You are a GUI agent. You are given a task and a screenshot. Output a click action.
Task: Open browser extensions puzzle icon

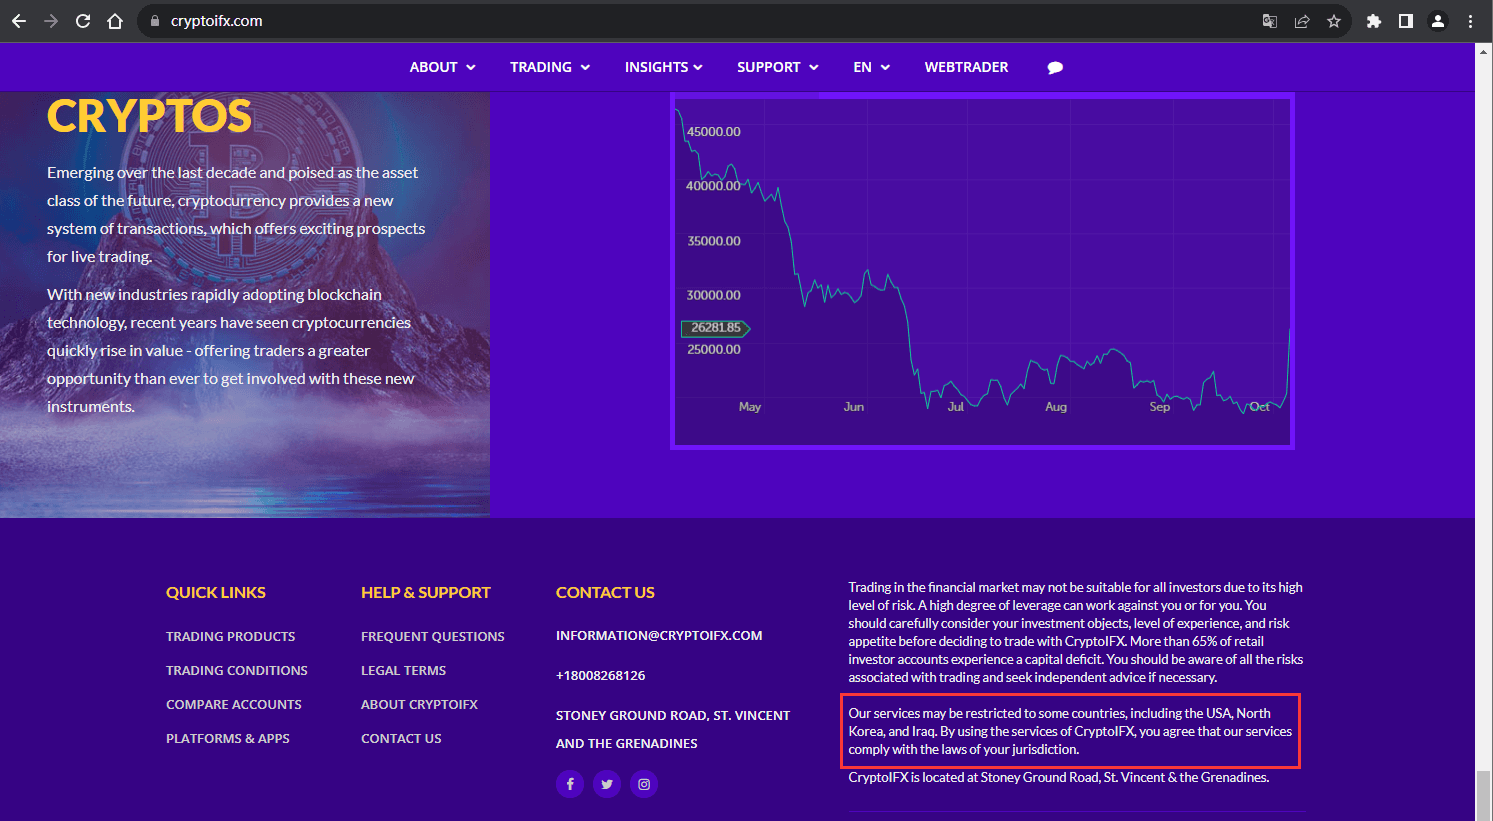point(1374,21)
